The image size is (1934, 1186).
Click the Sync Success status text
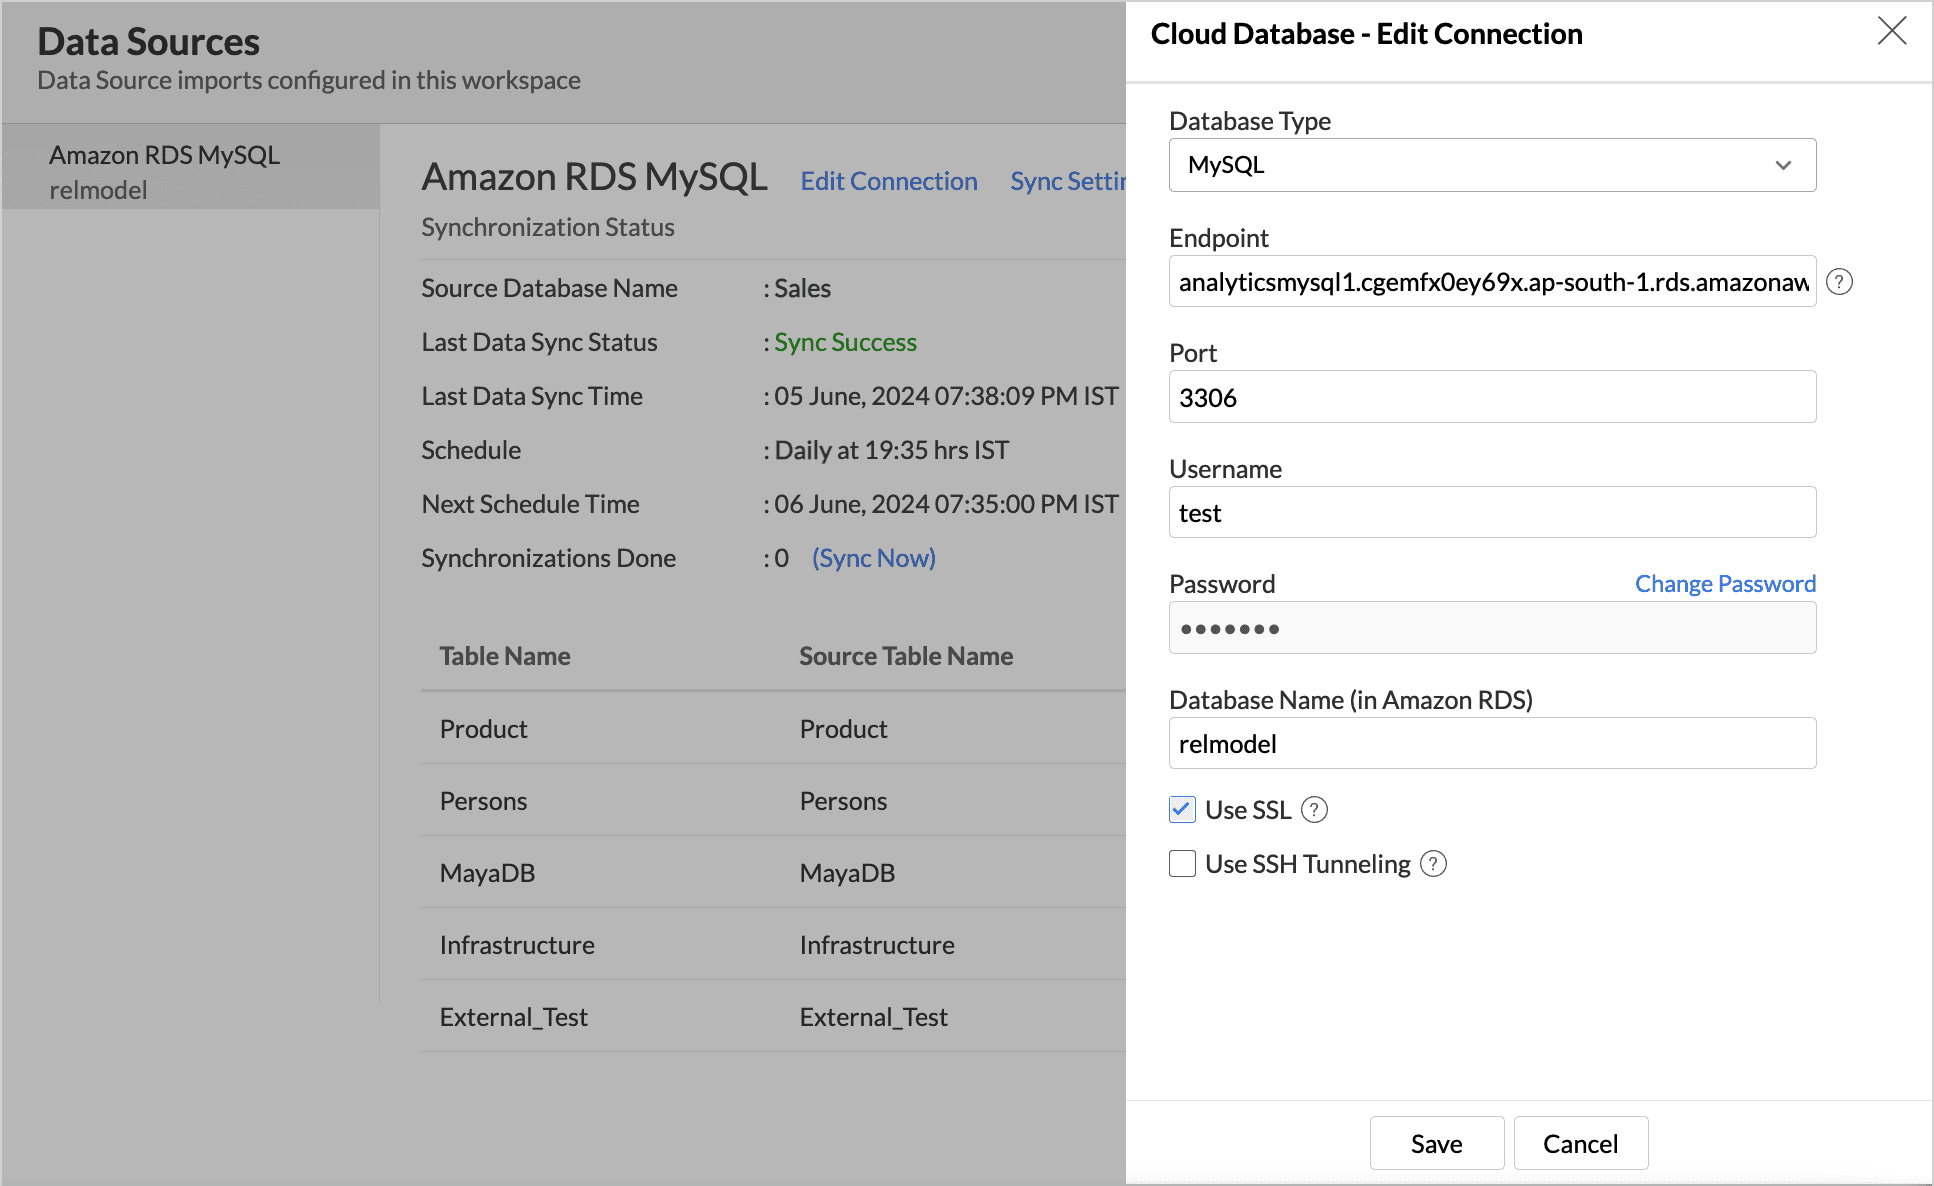point(845,342)
